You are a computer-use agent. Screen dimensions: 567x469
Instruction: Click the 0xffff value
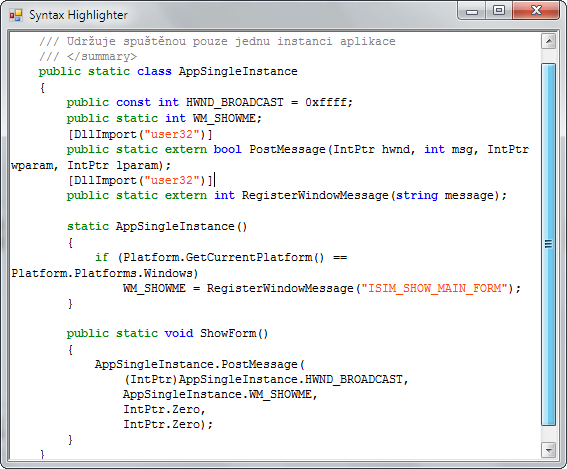coord(325,102)
